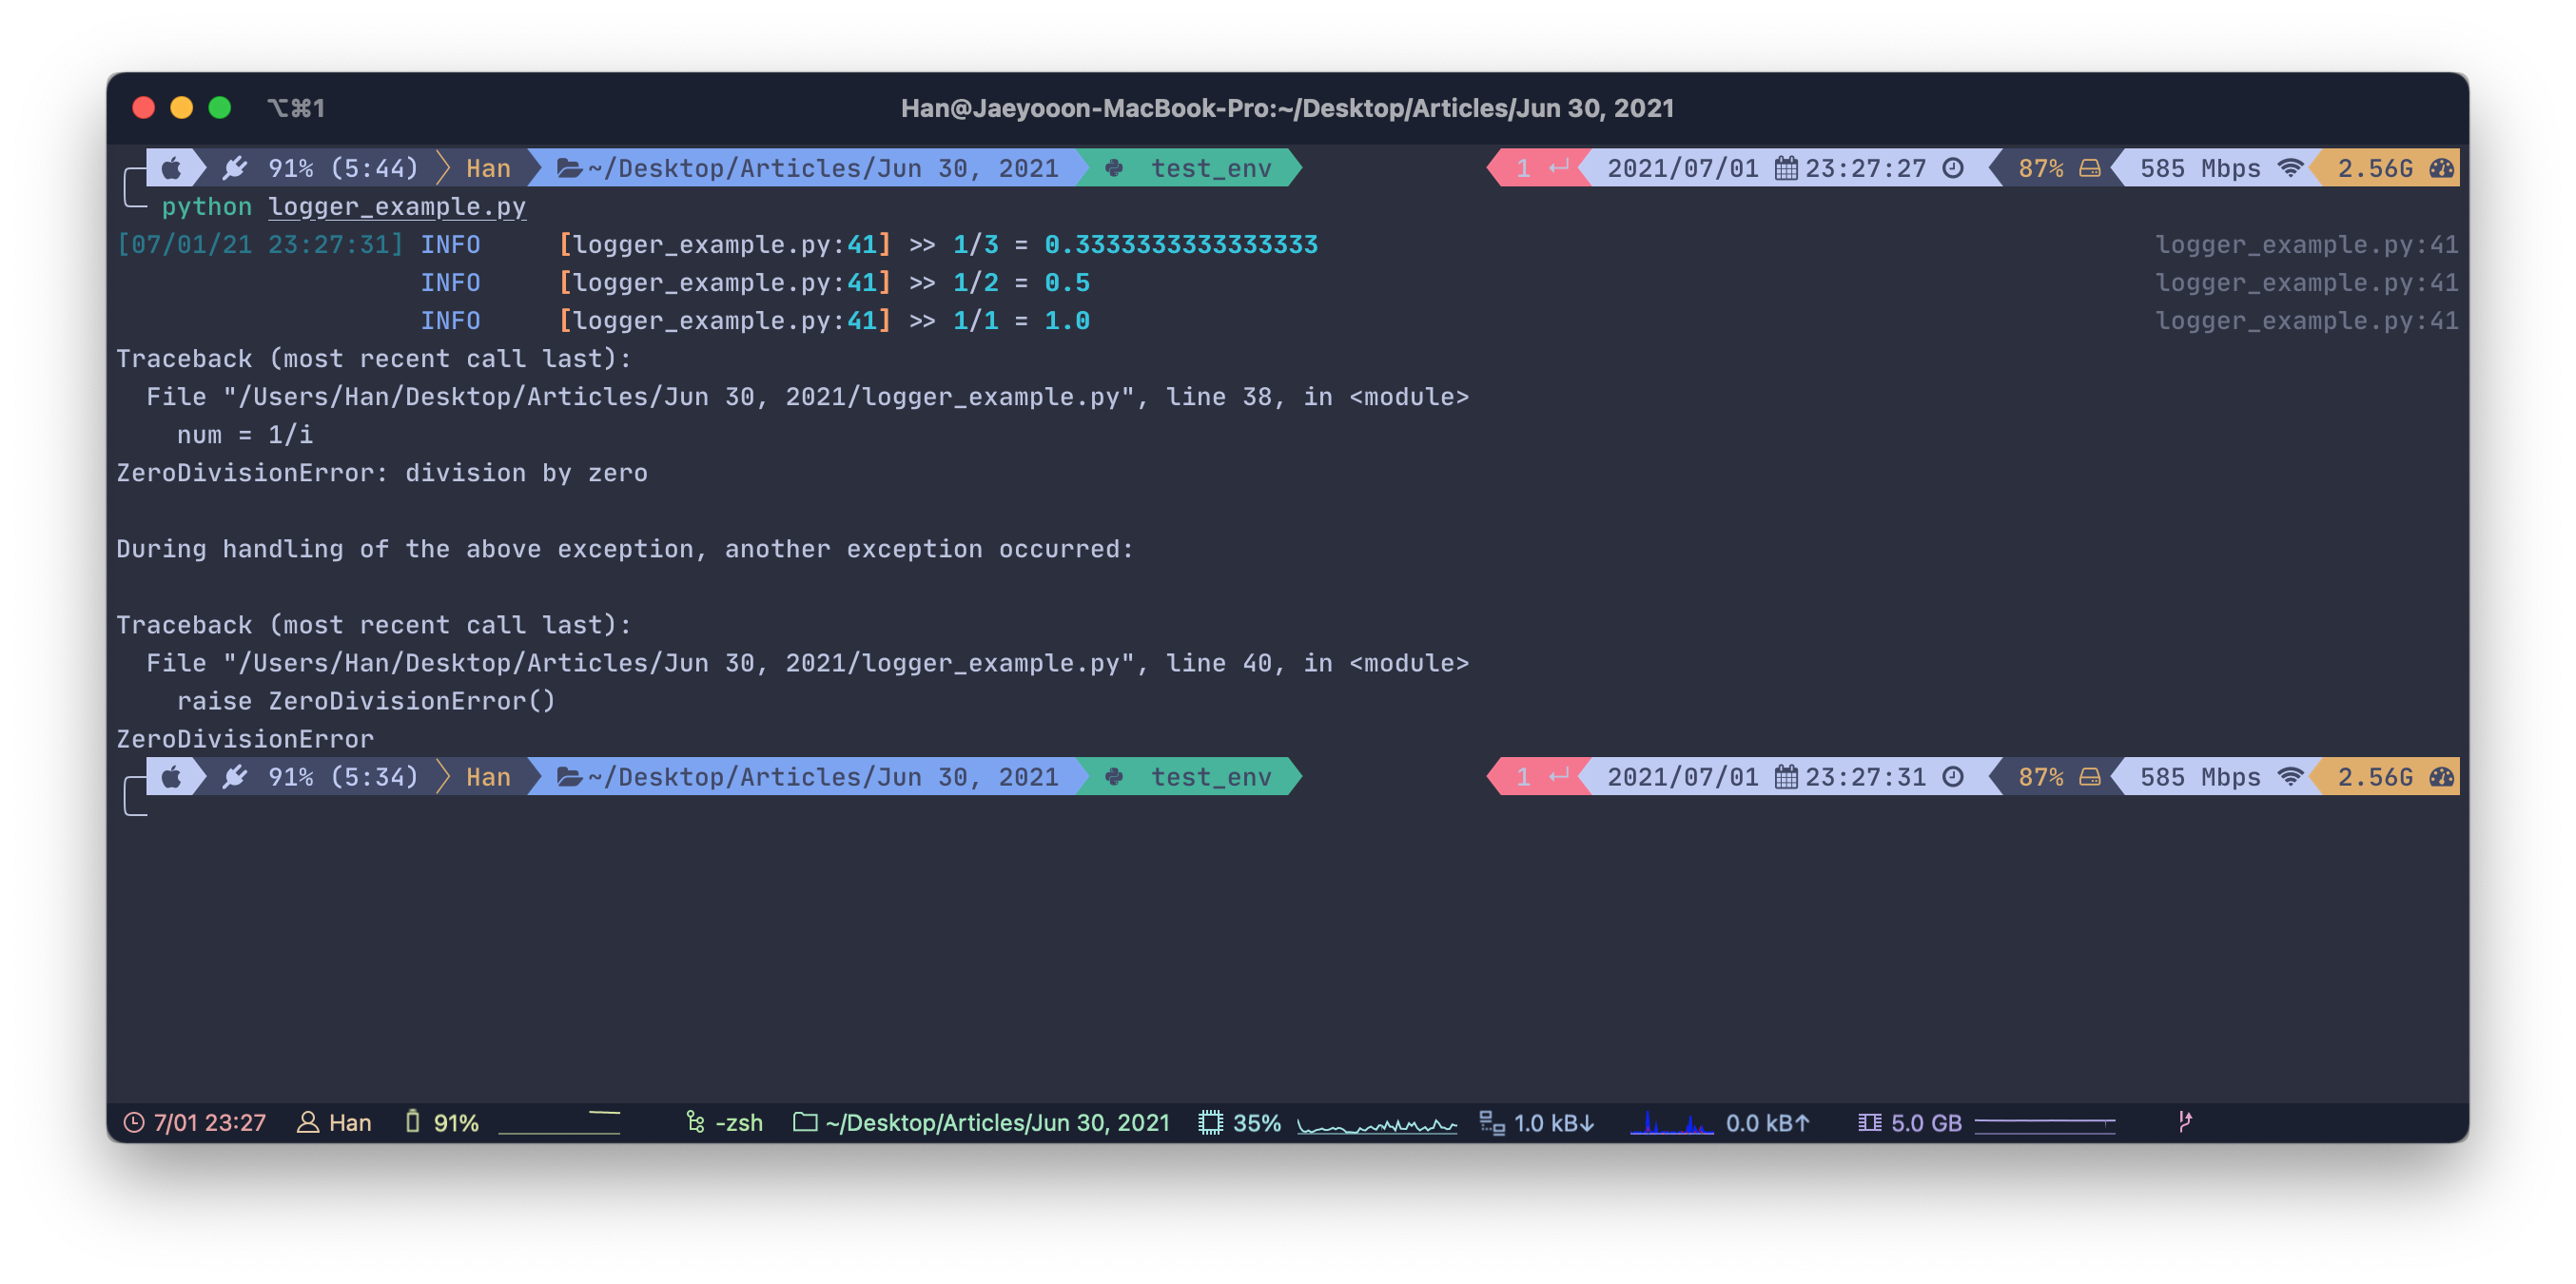
Task: Click the -zsh job icon in status bar
Action: tap(695, 1122)
